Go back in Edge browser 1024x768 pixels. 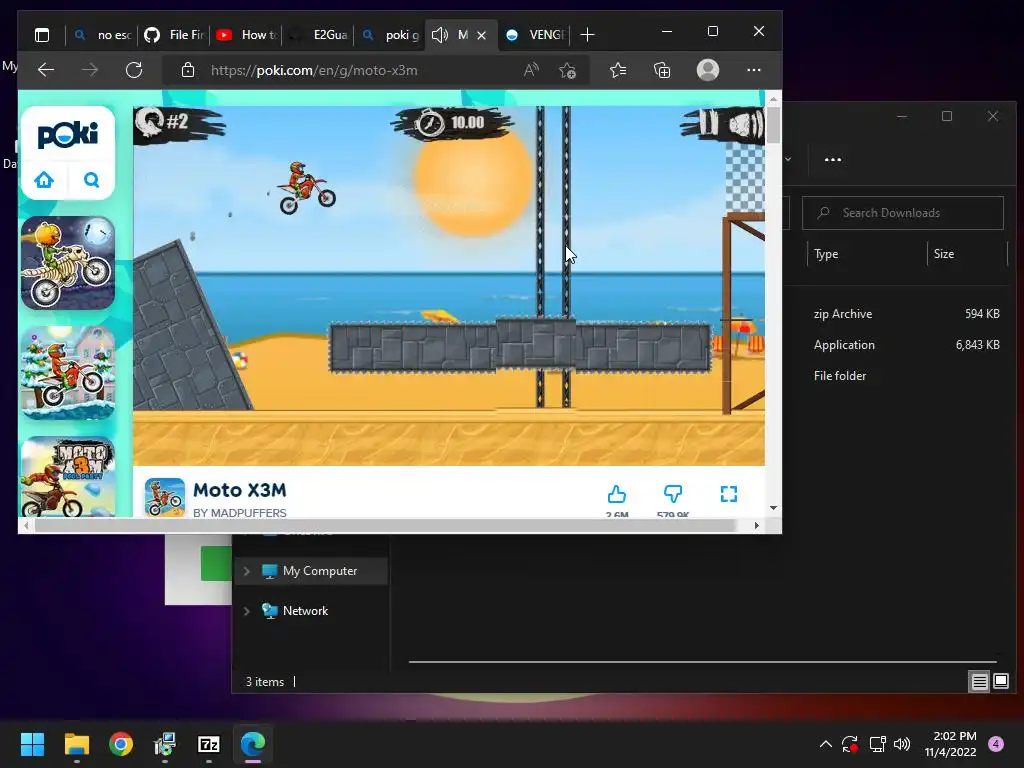coord(46,70)
